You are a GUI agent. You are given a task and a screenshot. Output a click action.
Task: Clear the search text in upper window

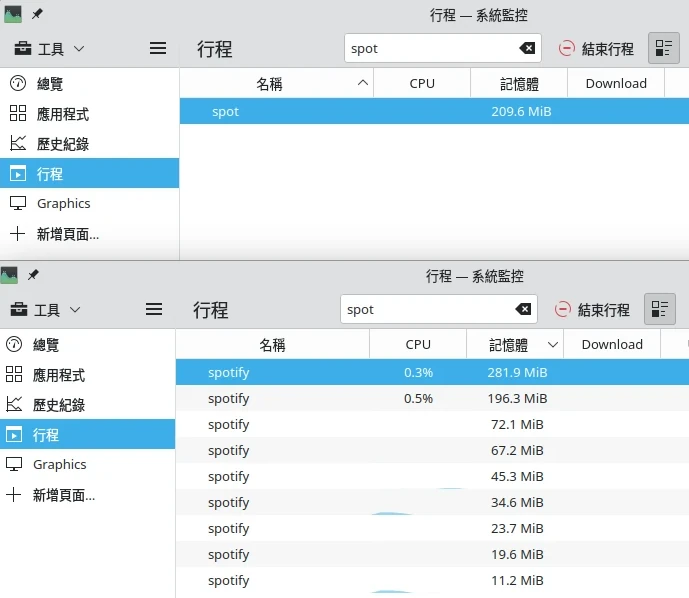[x=527, y=48]
